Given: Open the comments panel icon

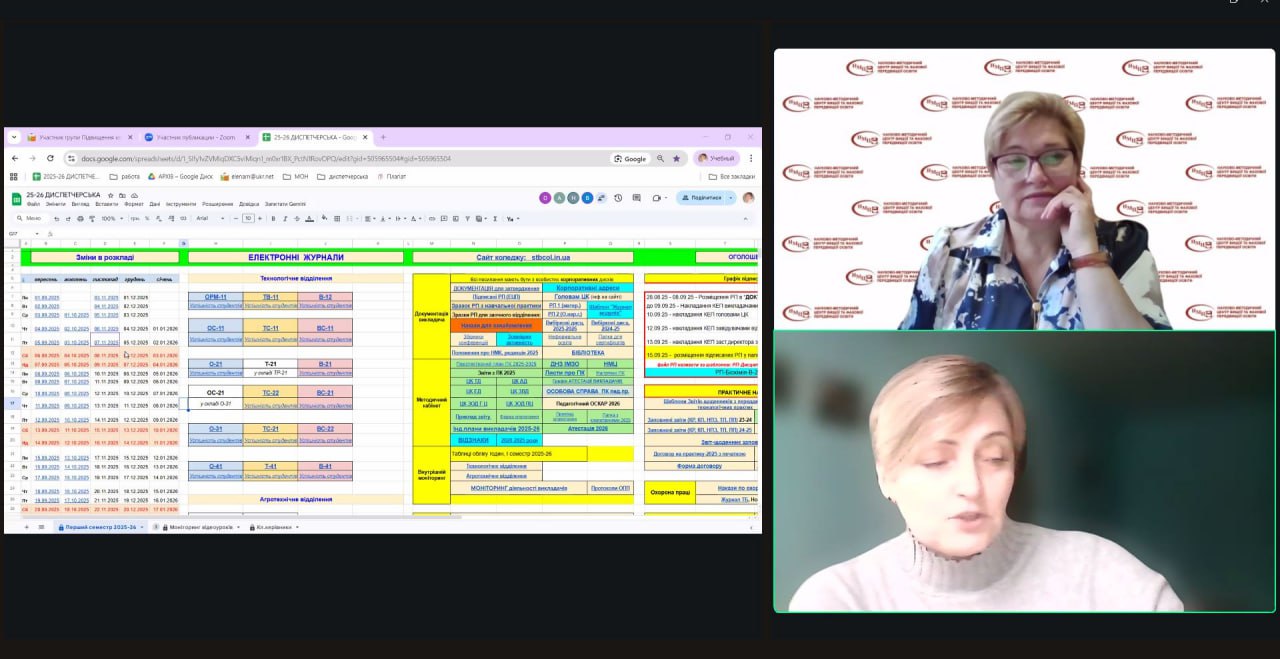Looking at the screenshot, I should [x=634, y=198].
